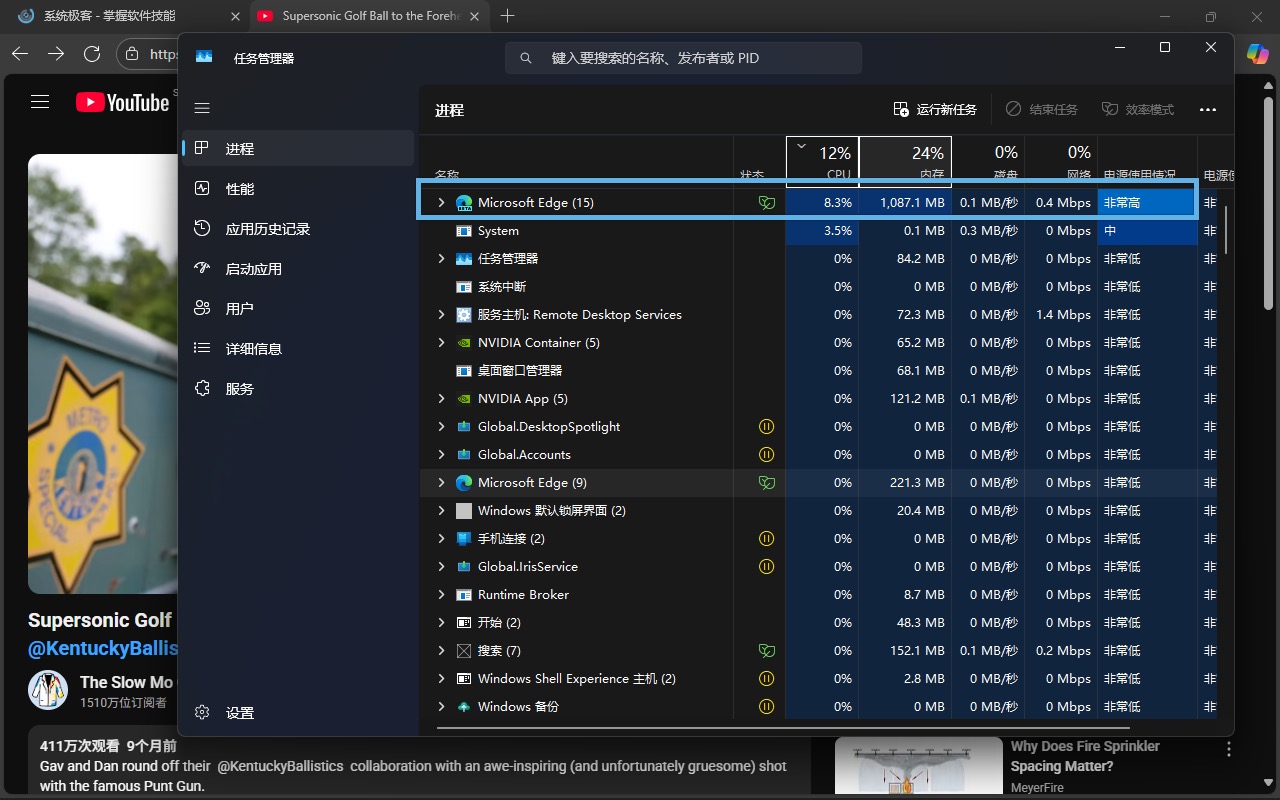Expand Microsoft Edge (9) process group

pos(441,482)
